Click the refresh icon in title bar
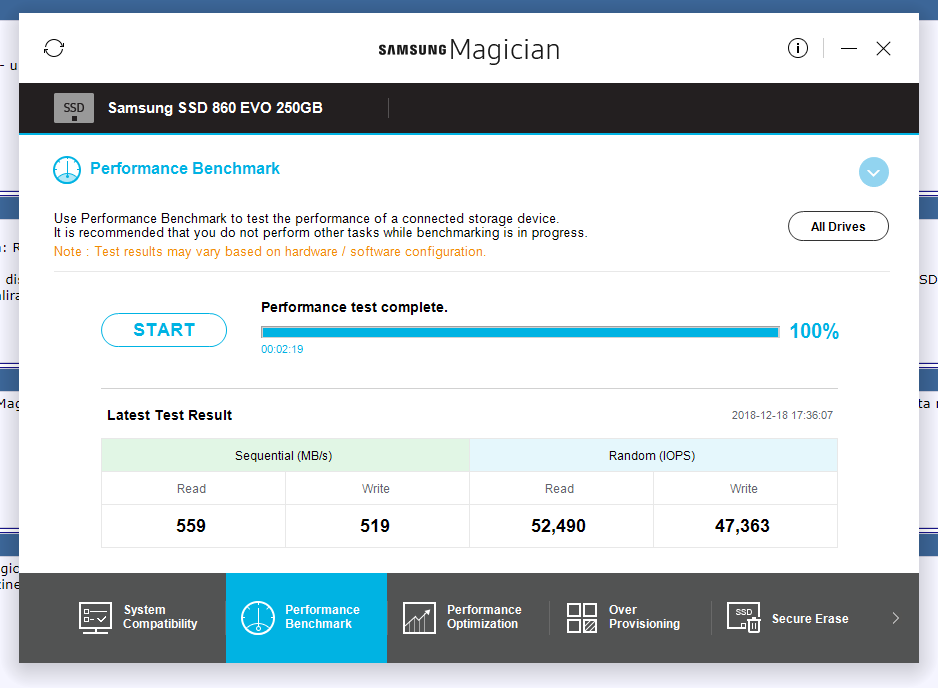This screenshot has width=938, height=688. pyautogui.click(x=54, y=48)
